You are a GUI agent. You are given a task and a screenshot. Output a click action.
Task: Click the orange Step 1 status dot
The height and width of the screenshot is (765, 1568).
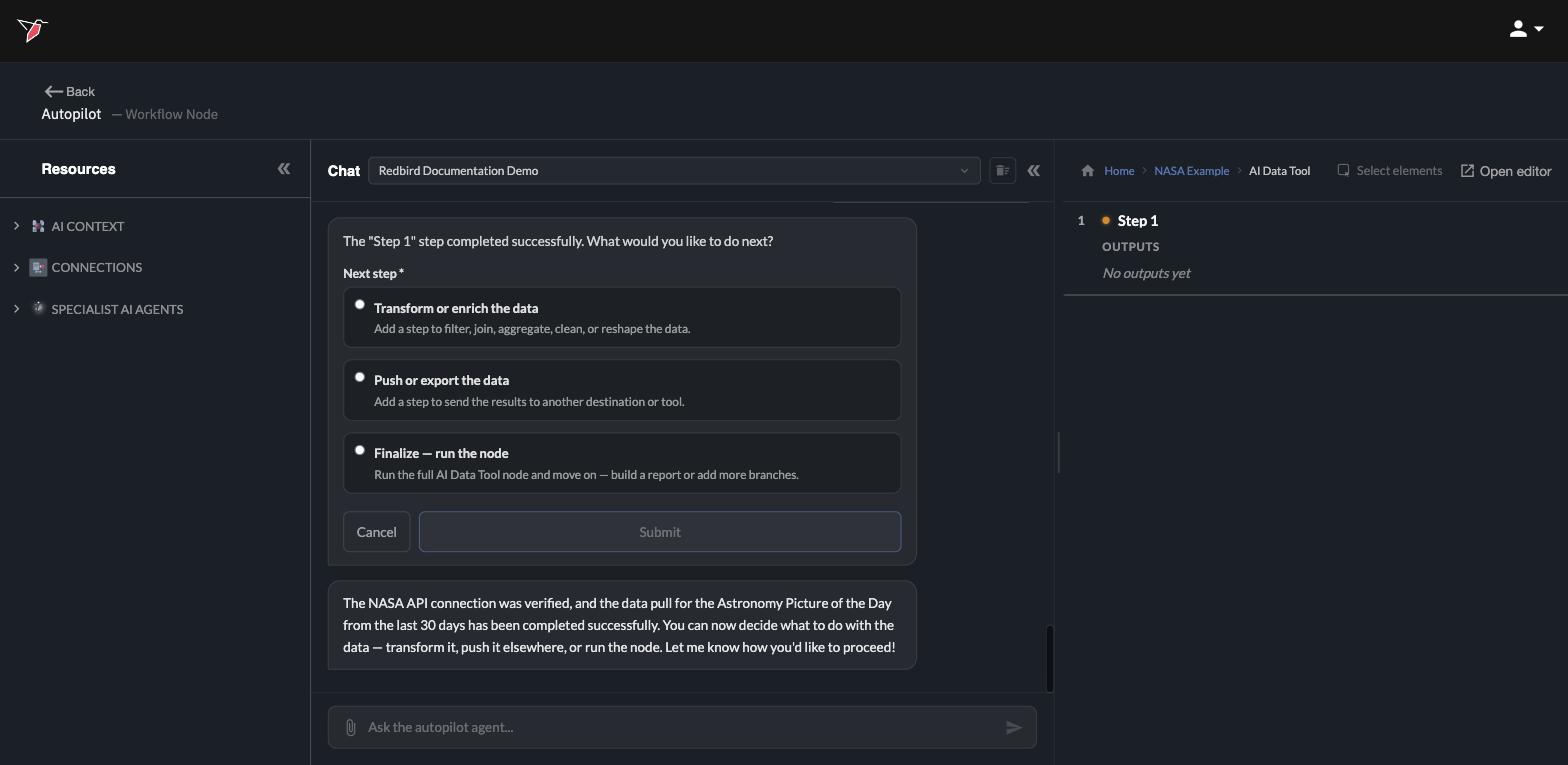(1106, 220)
